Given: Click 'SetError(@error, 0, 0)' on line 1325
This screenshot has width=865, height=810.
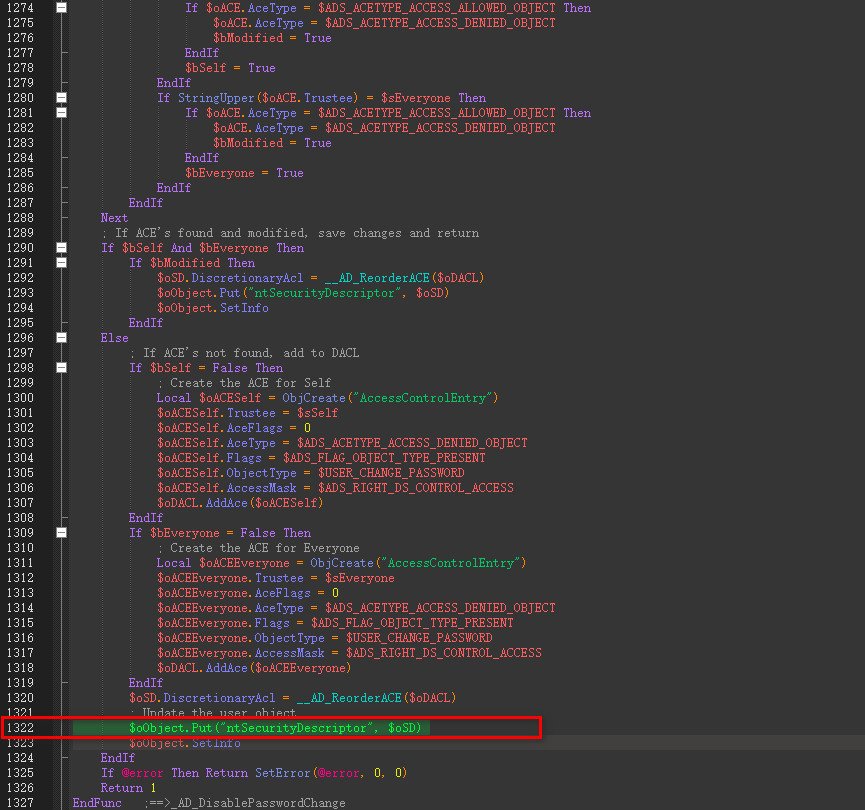Looking at the screenshot, I should (x=331, y=773).
